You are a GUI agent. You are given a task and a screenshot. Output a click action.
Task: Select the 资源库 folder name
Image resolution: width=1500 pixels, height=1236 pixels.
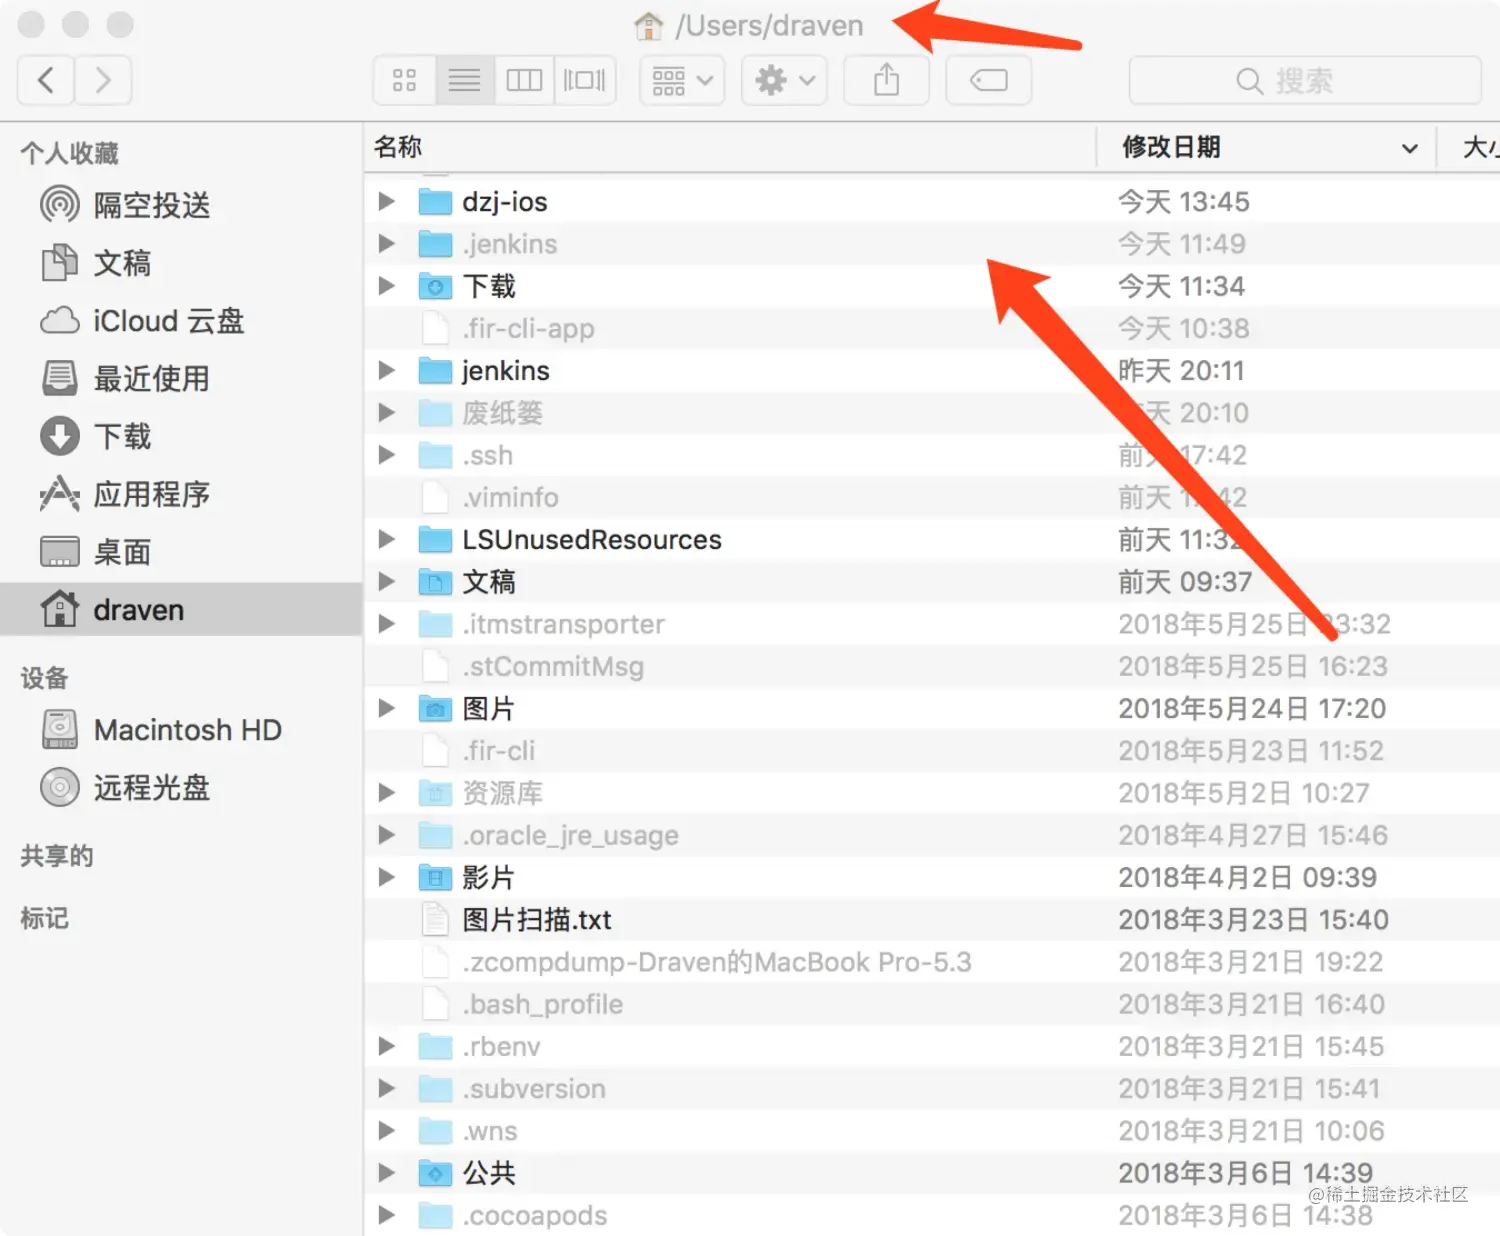tap(502, 793)
